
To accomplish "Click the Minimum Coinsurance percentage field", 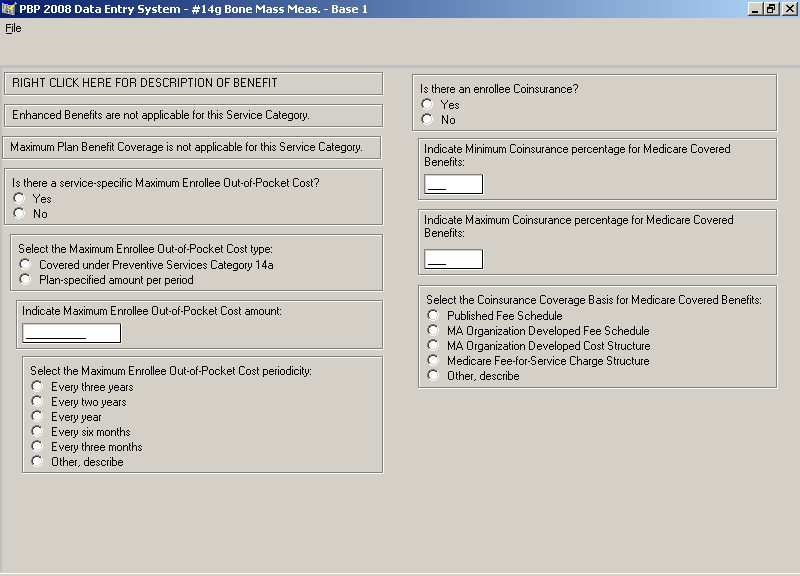I will pyautogui.click(x=453, y=184).
